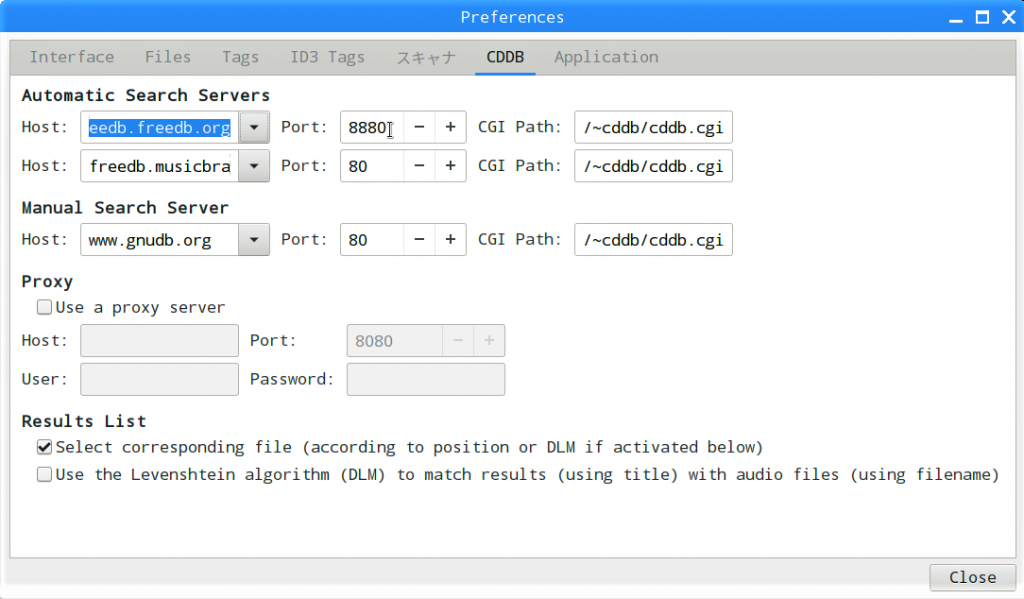This screenshot has width=1024, height=599.
Task: Click the first server's CGI Path field
Action: coord(653,128)
